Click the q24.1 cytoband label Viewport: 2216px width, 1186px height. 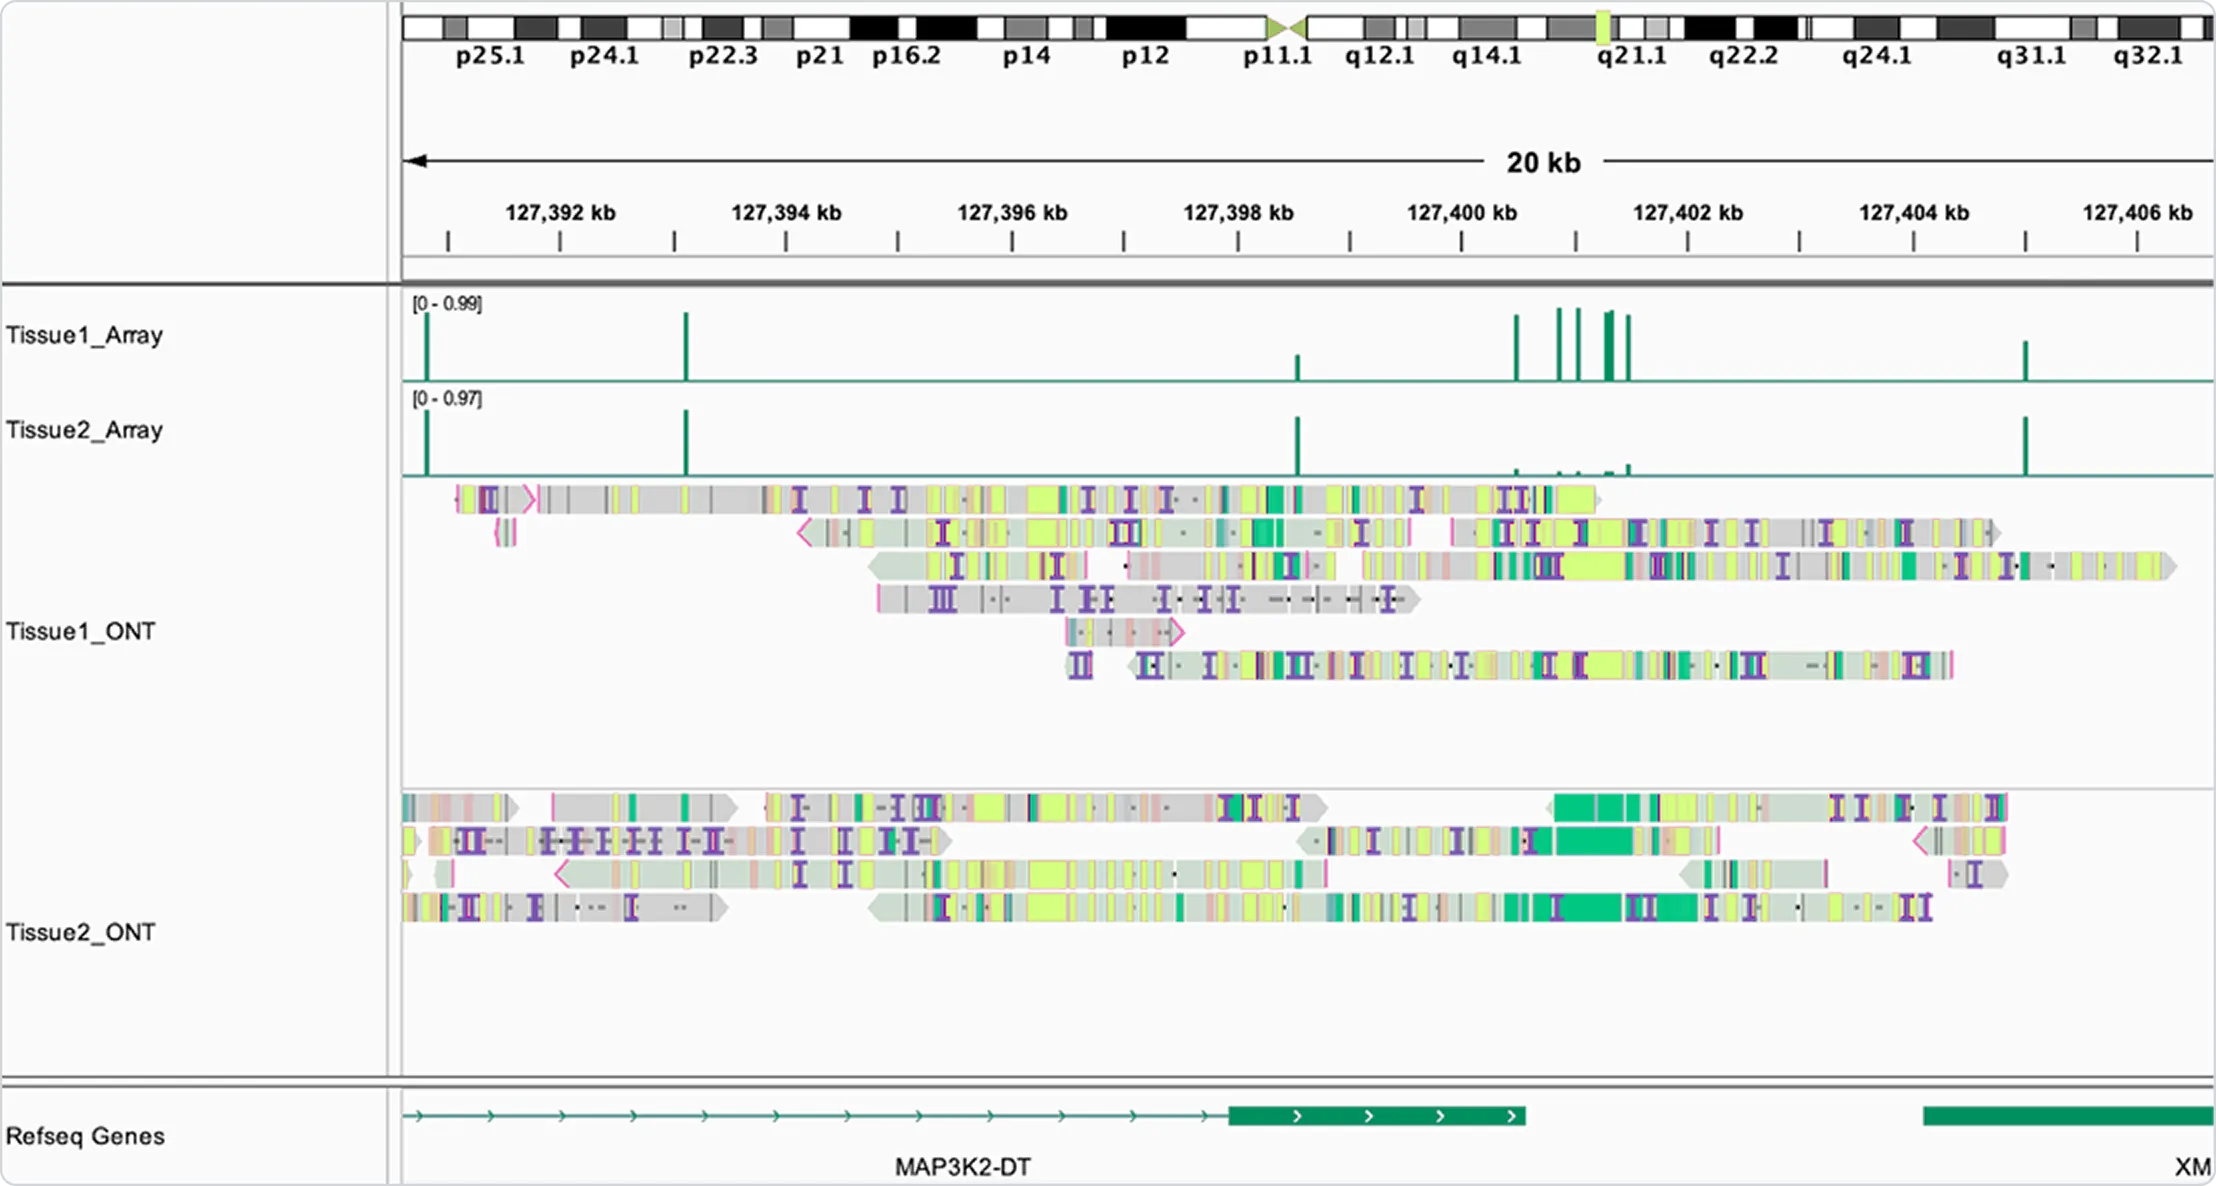(x=1877, y=56)
